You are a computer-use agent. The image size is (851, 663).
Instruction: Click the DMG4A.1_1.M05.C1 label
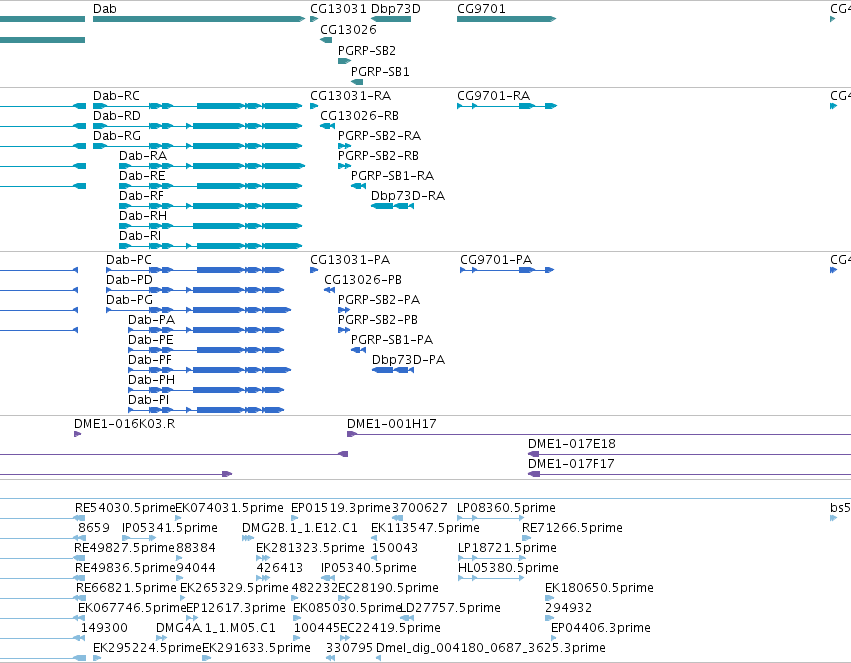(215, 628)
